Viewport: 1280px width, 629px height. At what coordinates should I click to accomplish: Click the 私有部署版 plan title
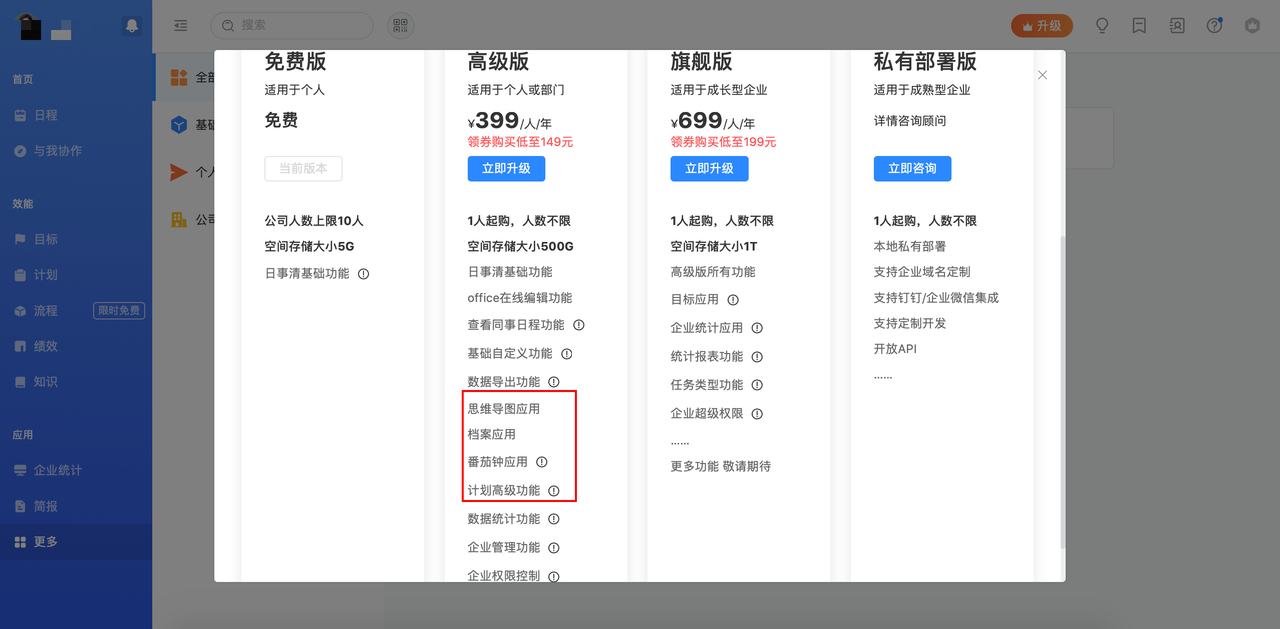[x=925, y=62]
